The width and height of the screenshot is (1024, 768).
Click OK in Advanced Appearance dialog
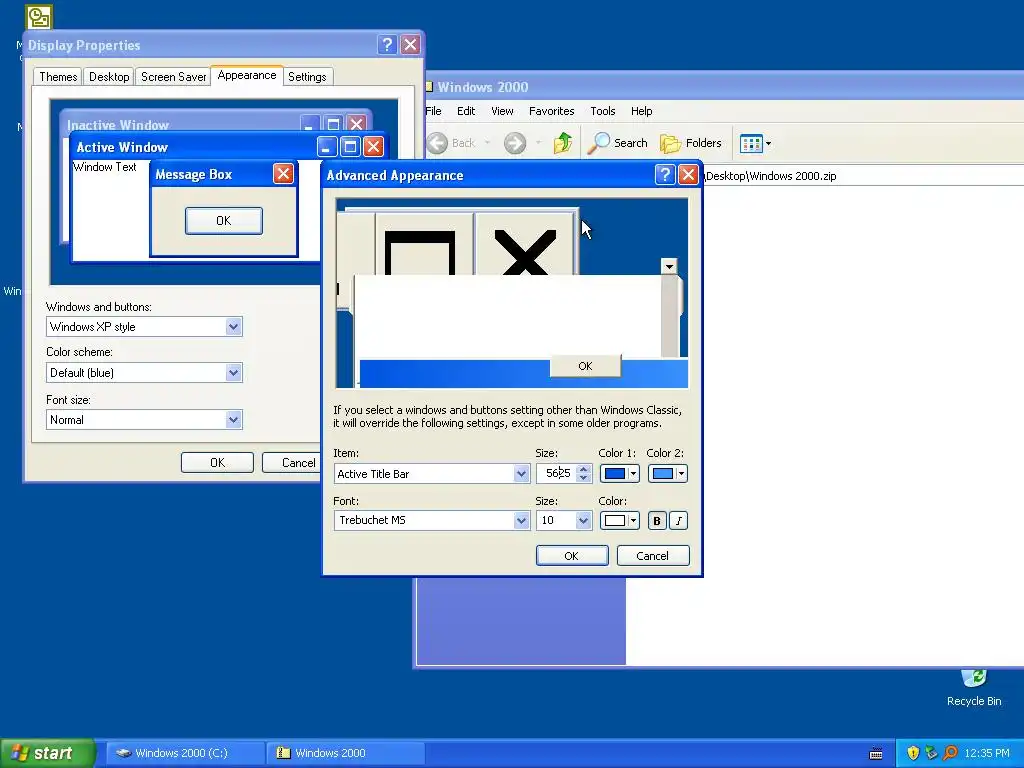[571, 556]
